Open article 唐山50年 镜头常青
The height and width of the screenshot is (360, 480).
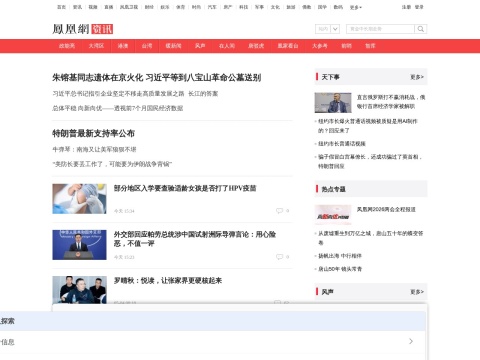(x=340, y=269)
